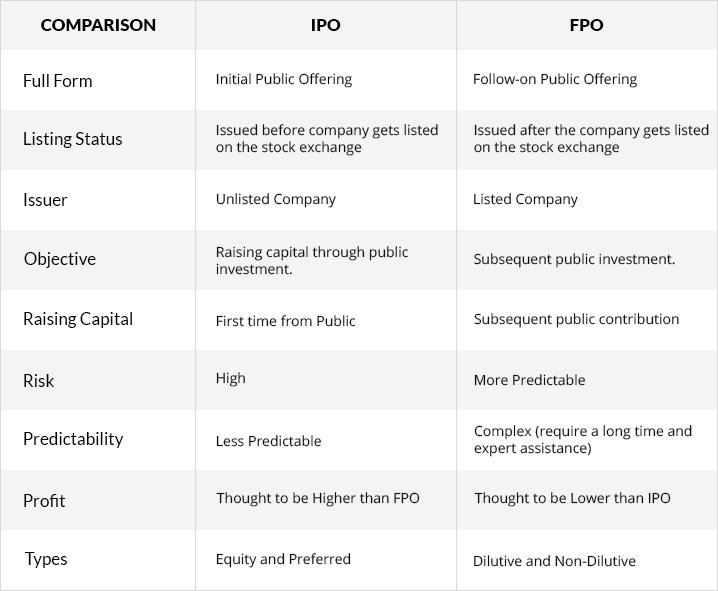Click the Objective row label
Viewport: 718px width, 591px height.
click(60, 259)
